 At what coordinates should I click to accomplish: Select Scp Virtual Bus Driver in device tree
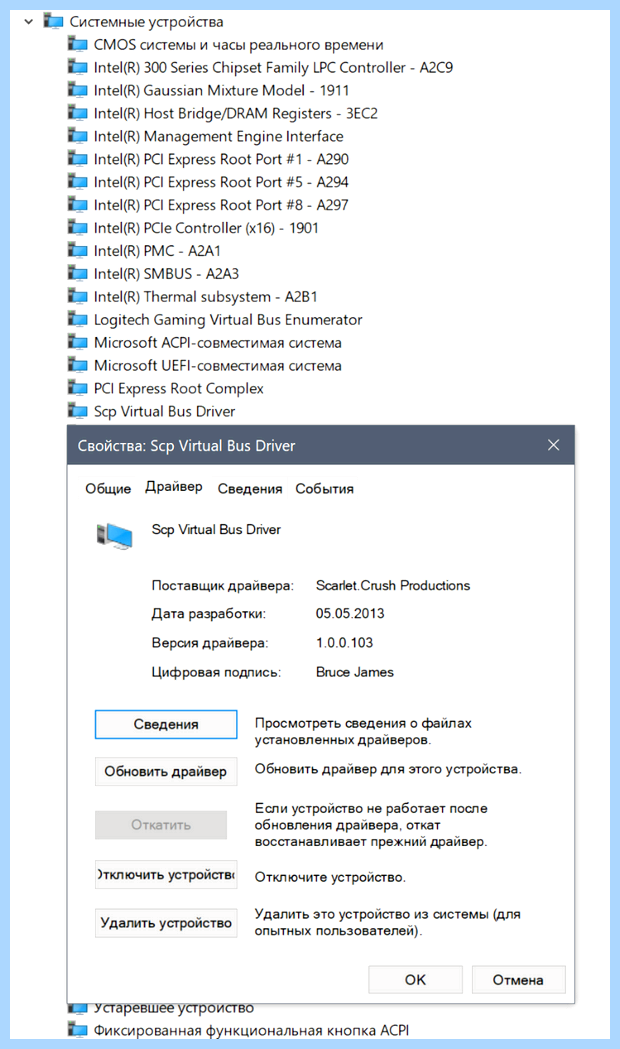(x=165, y=411)
